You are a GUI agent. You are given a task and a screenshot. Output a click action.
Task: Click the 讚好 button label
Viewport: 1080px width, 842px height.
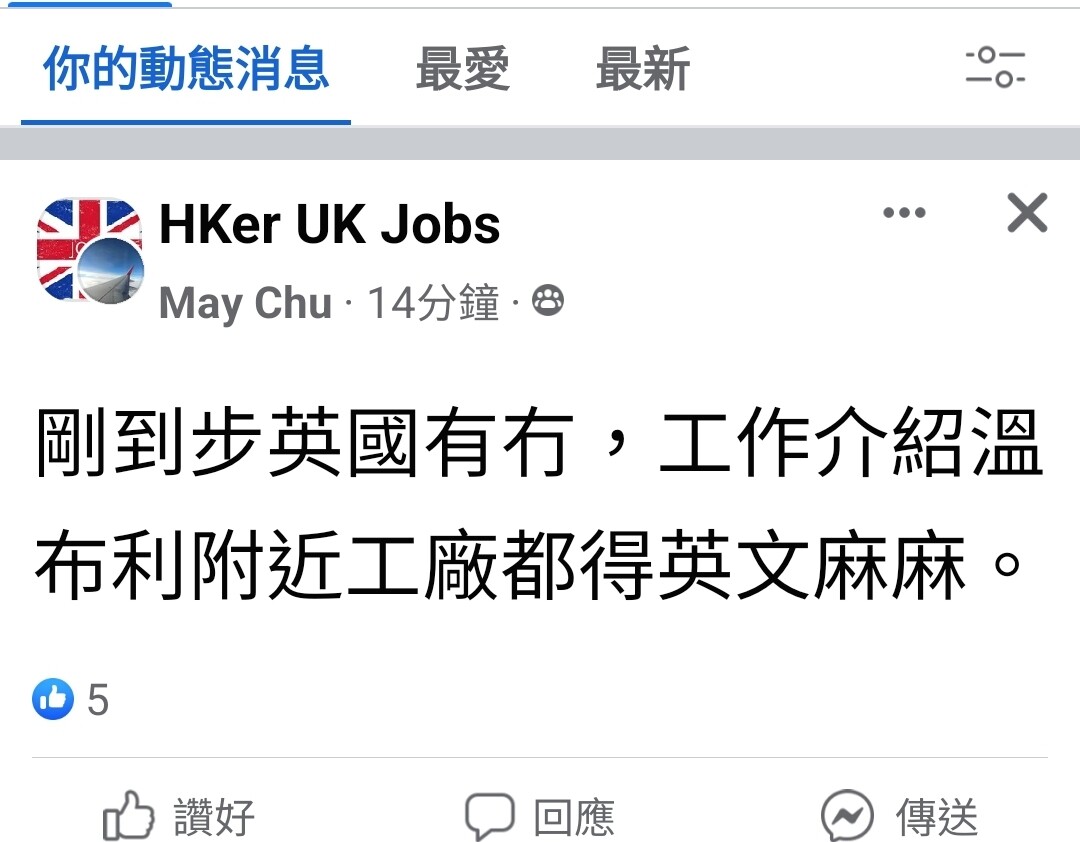214,817
